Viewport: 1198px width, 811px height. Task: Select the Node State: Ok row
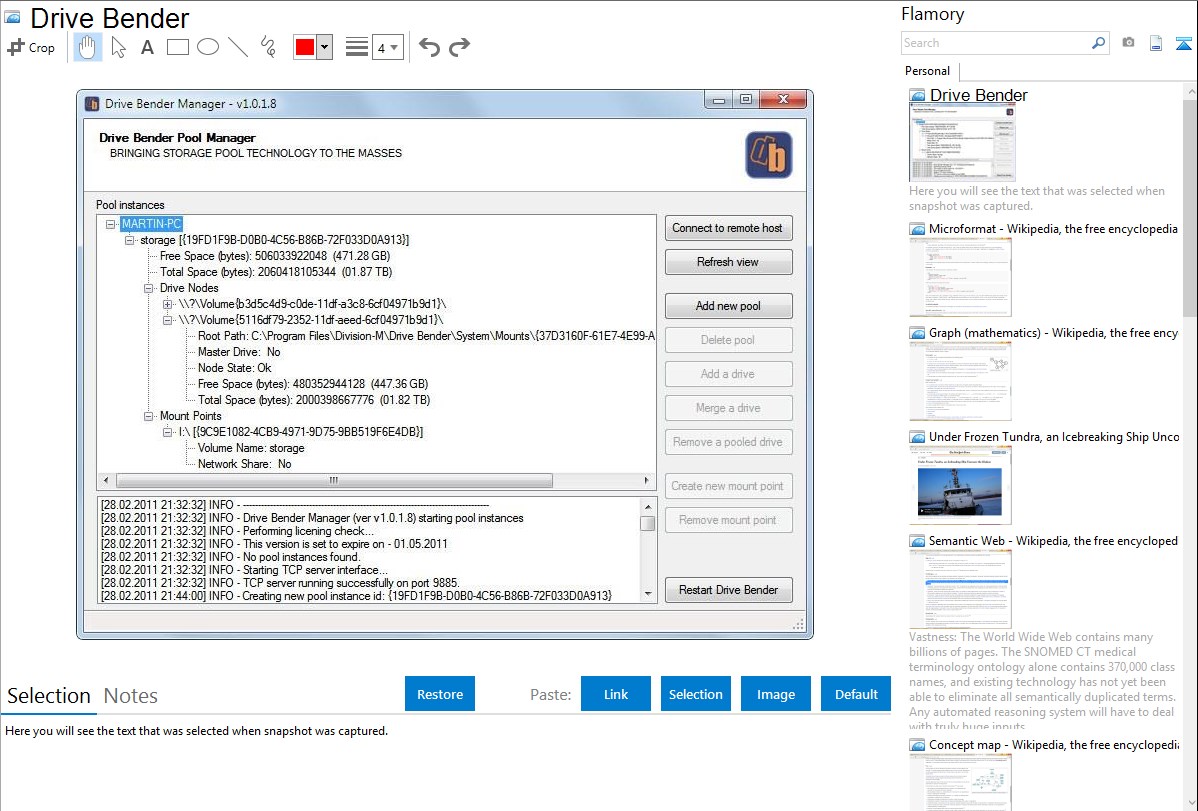pyautogui.click(x=235, y=368)
